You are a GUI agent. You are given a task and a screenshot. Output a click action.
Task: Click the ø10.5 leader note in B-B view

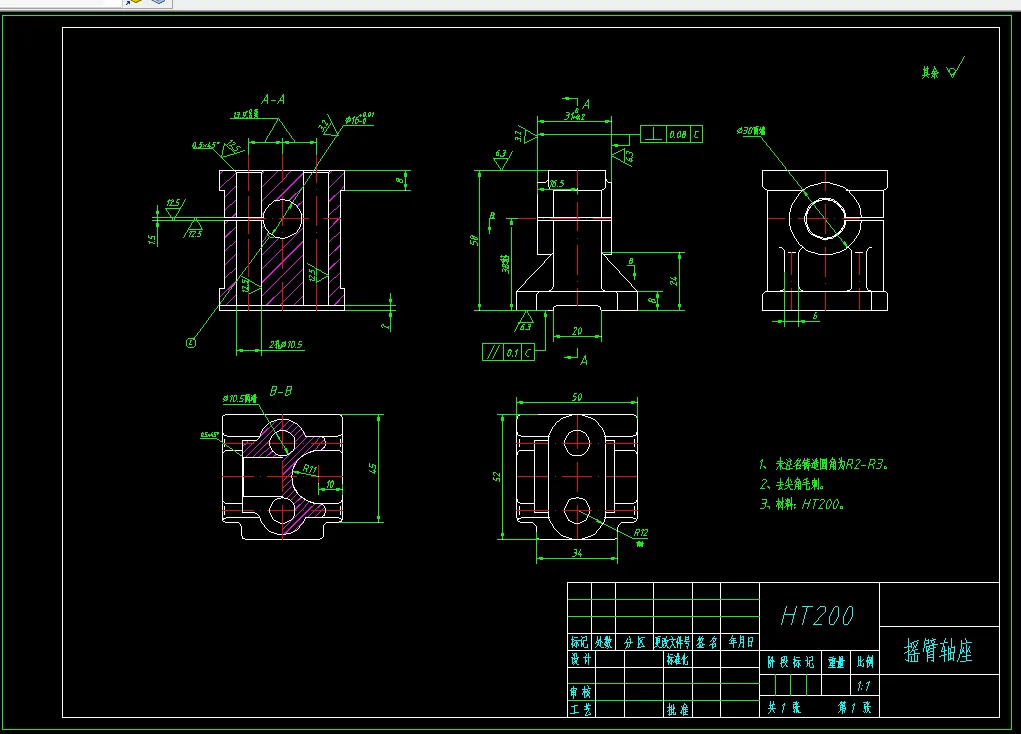tap(240, 398)
